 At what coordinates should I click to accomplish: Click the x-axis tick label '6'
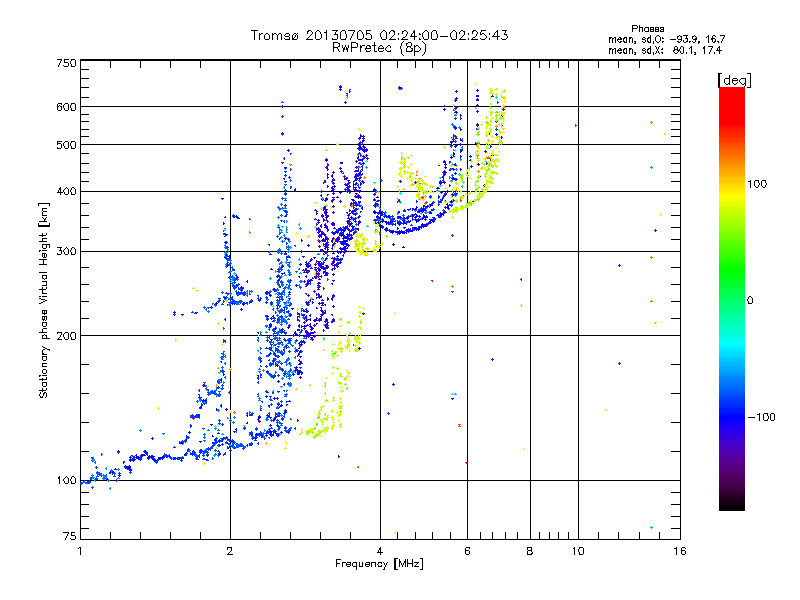point(467,551)
